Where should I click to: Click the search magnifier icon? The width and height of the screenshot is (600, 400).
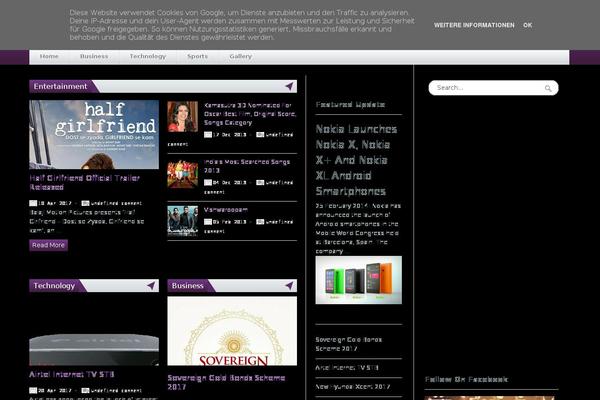pos(548,88)
